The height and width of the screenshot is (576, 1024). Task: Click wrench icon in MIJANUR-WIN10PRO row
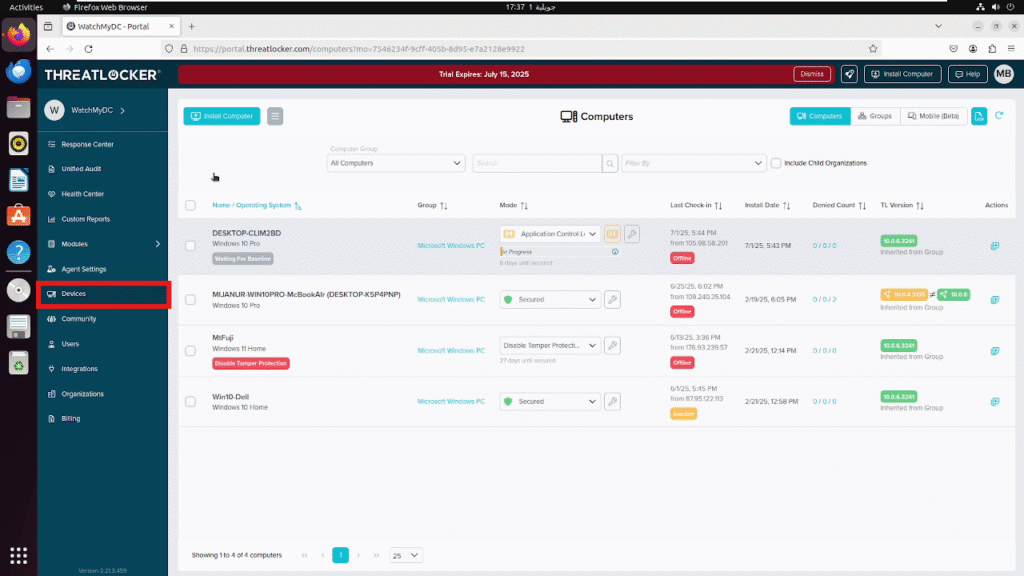click(x=612, y=300)
